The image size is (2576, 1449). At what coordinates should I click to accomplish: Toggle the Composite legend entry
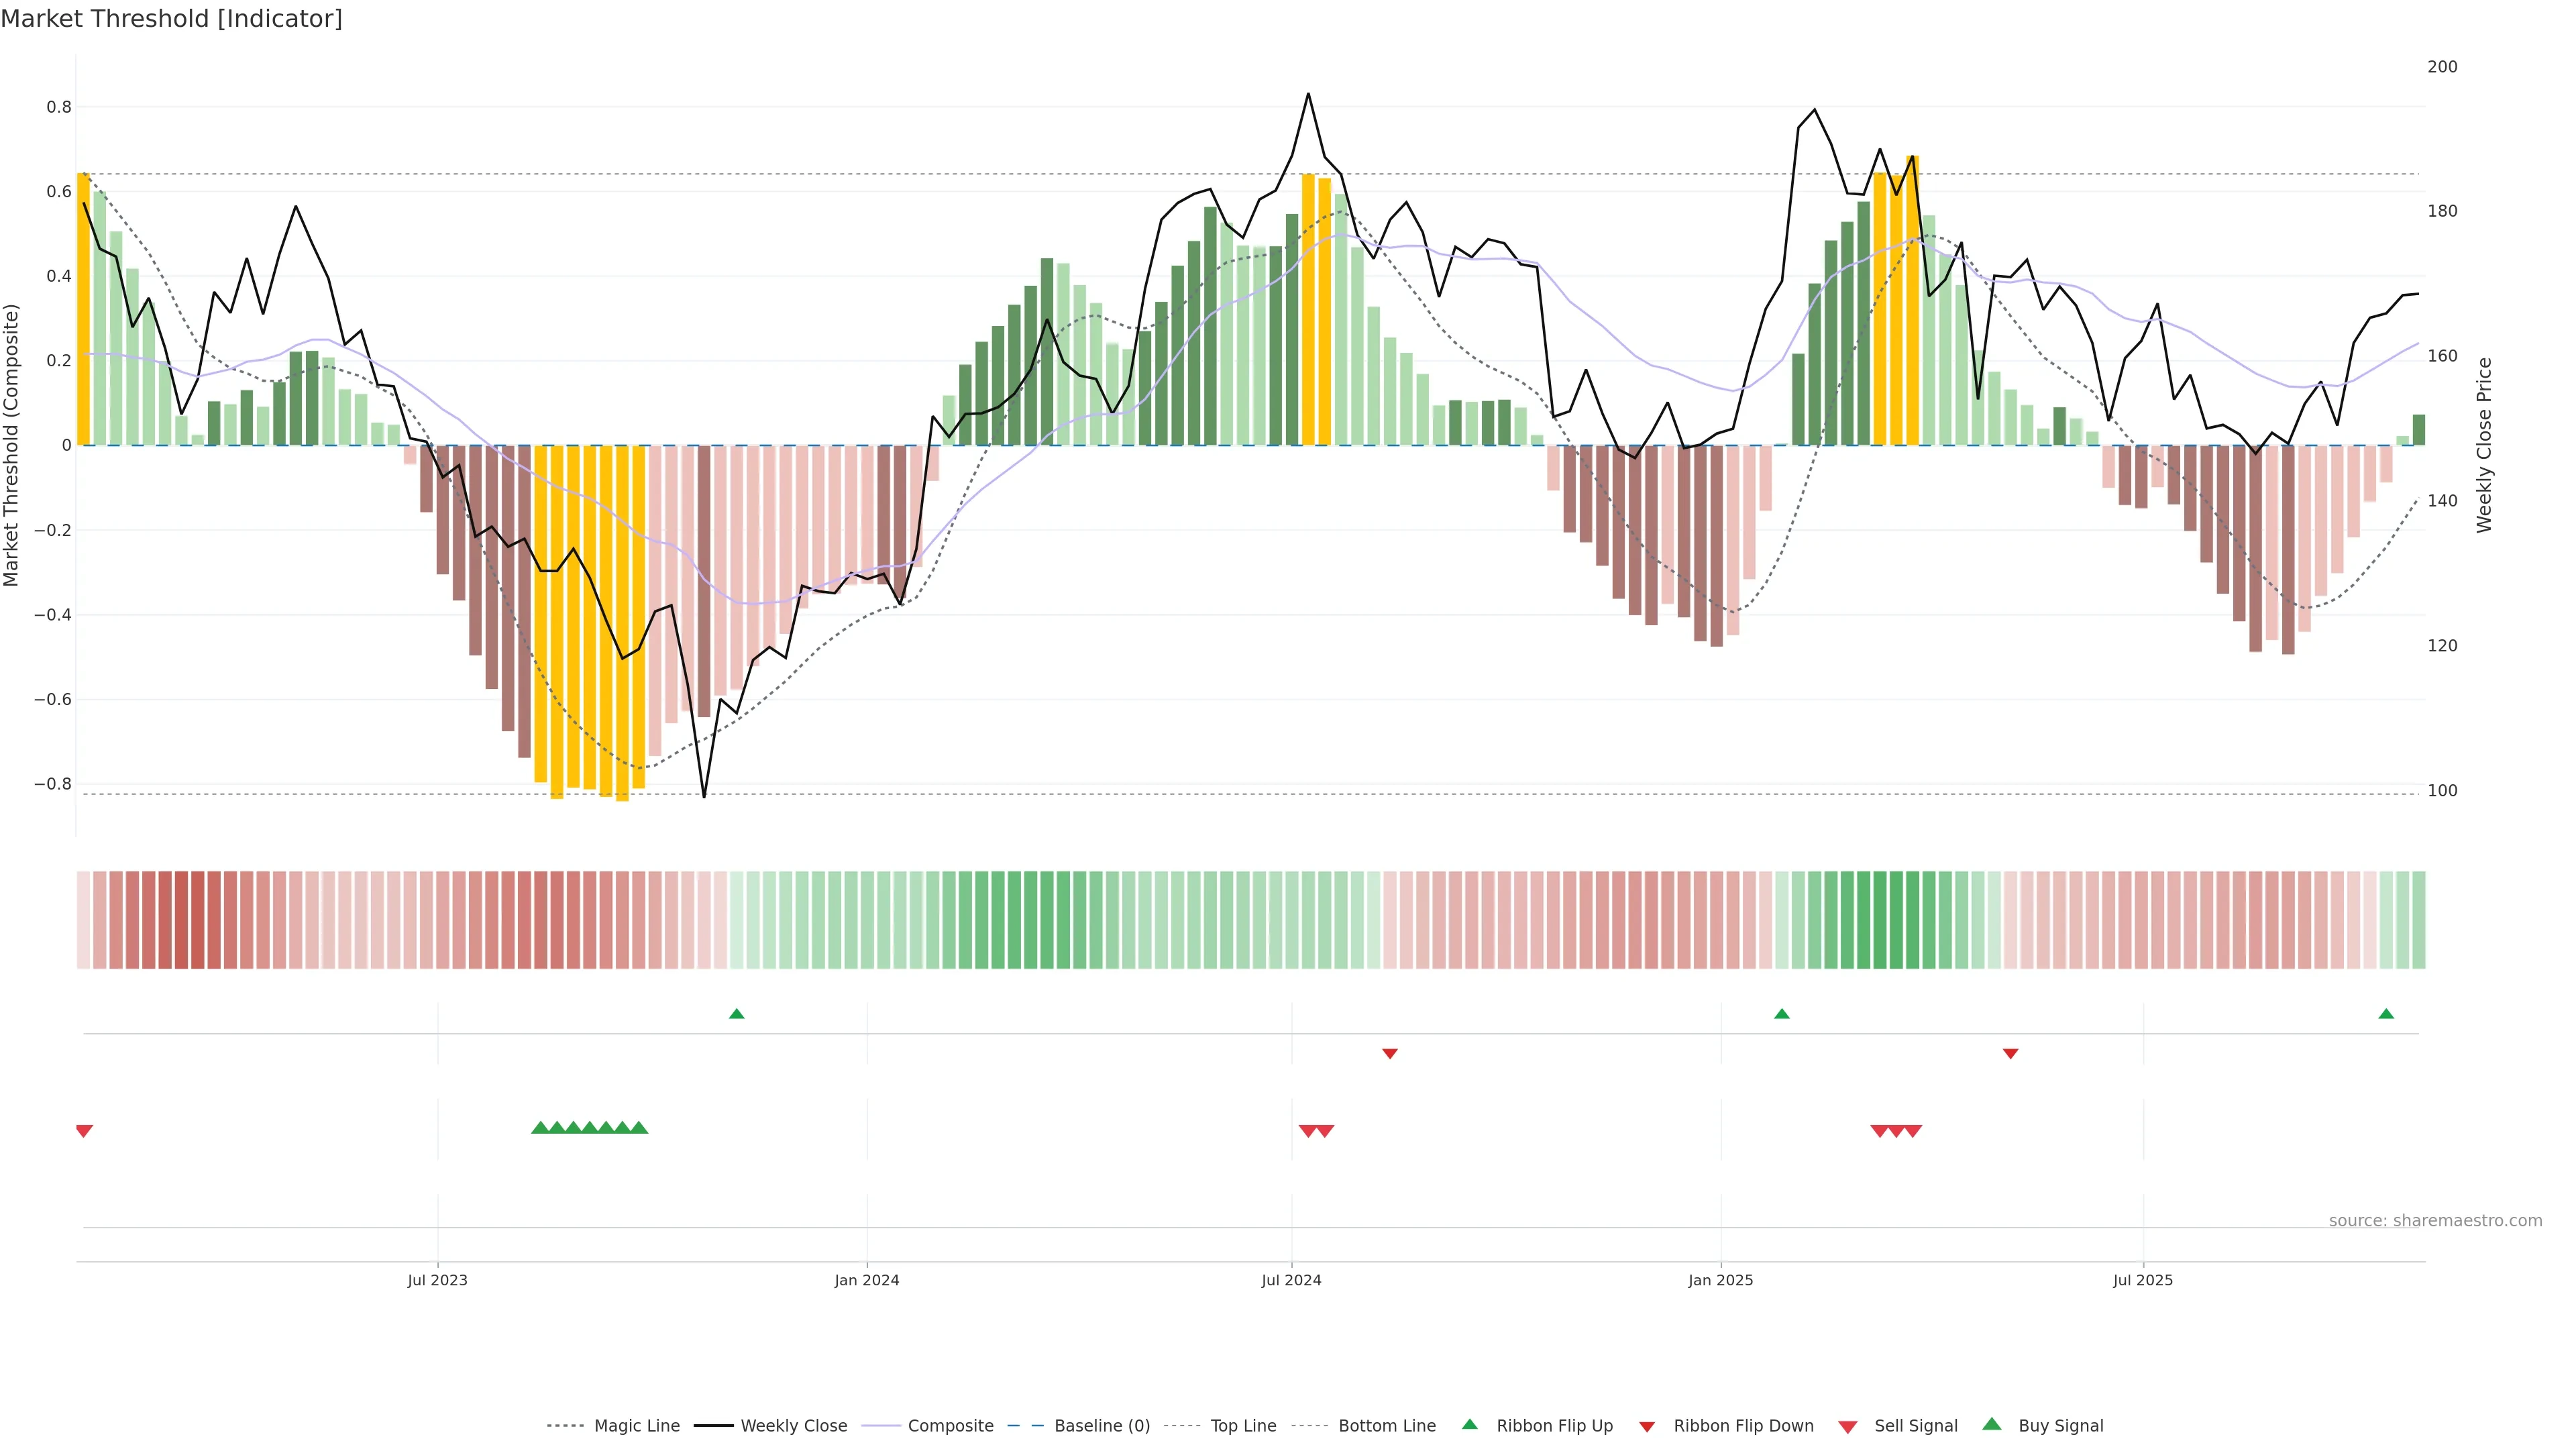(x=950, y=1426)
